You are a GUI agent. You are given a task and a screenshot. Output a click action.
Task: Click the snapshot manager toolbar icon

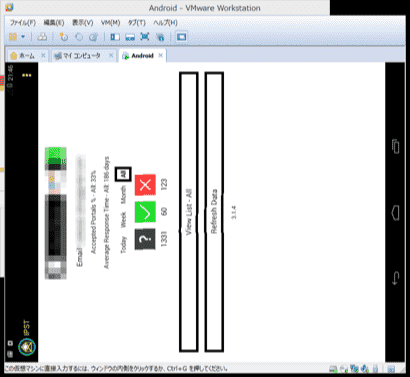coord(93,37)
